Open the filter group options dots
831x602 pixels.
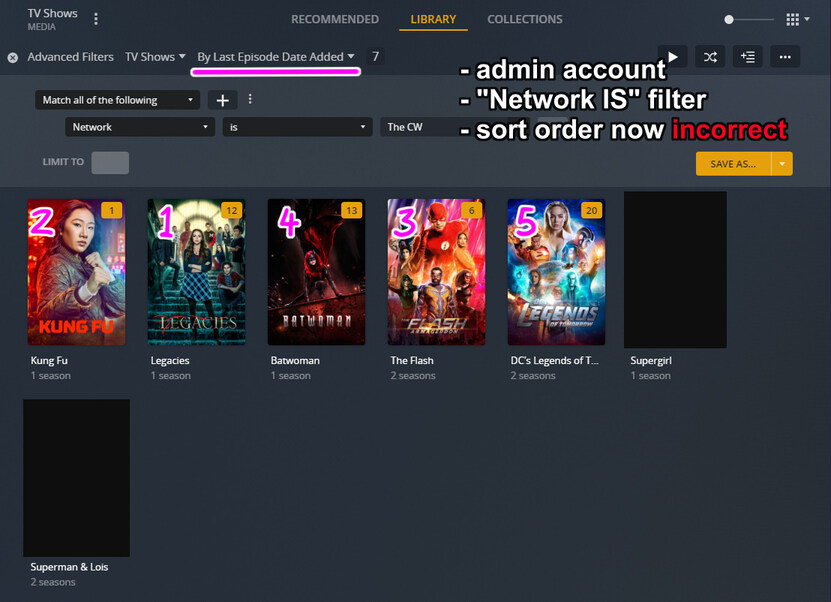(x=250, y=99)
